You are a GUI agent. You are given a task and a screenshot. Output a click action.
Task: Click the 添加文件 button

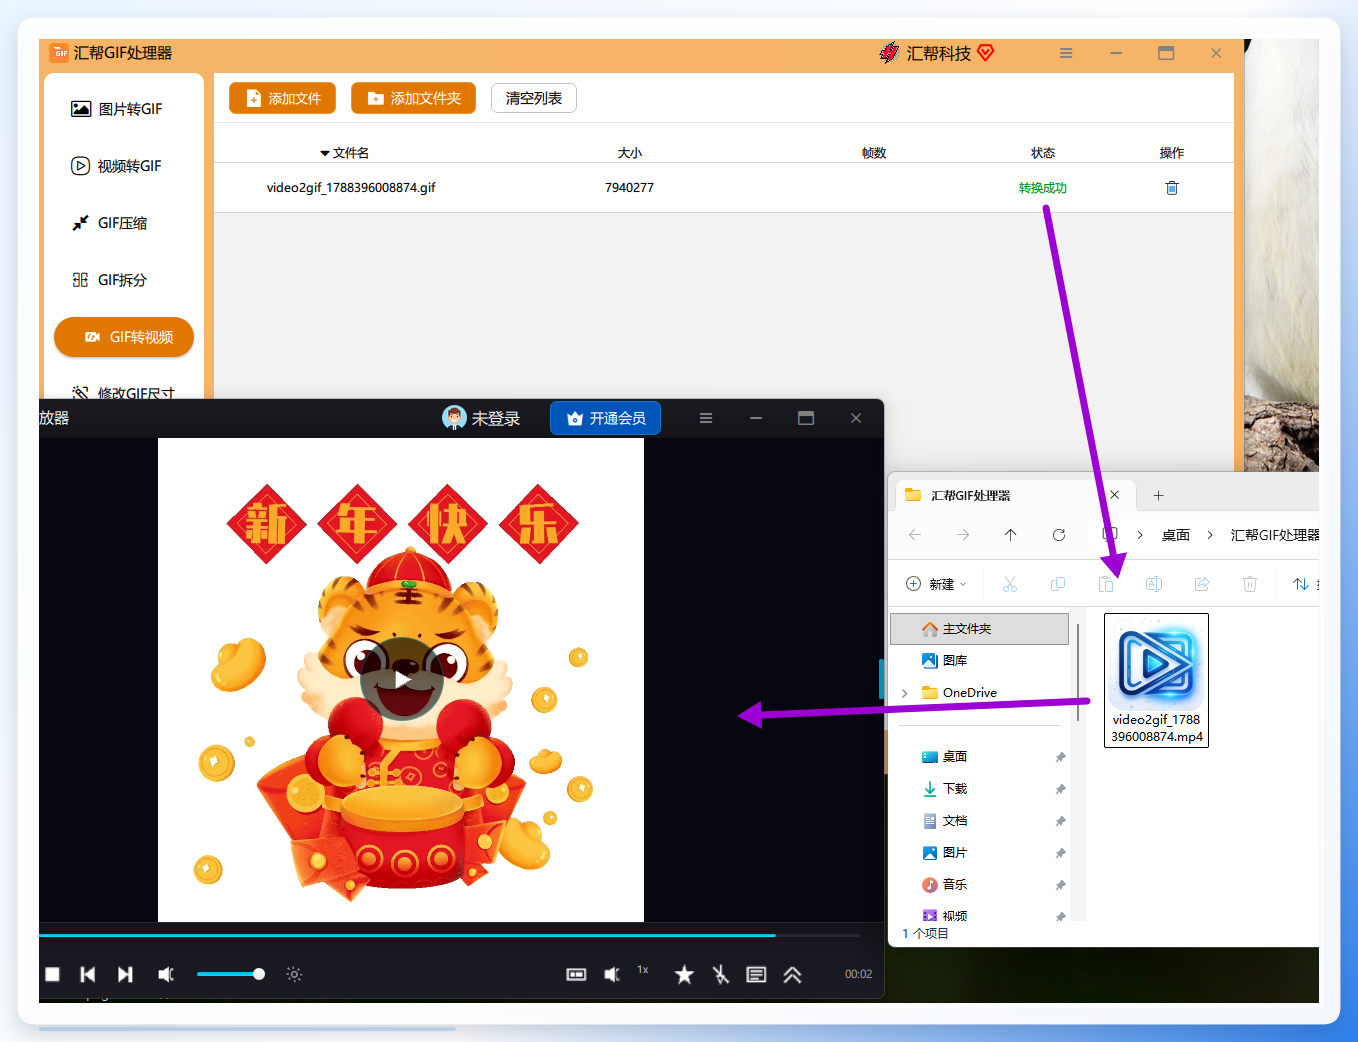283,98
